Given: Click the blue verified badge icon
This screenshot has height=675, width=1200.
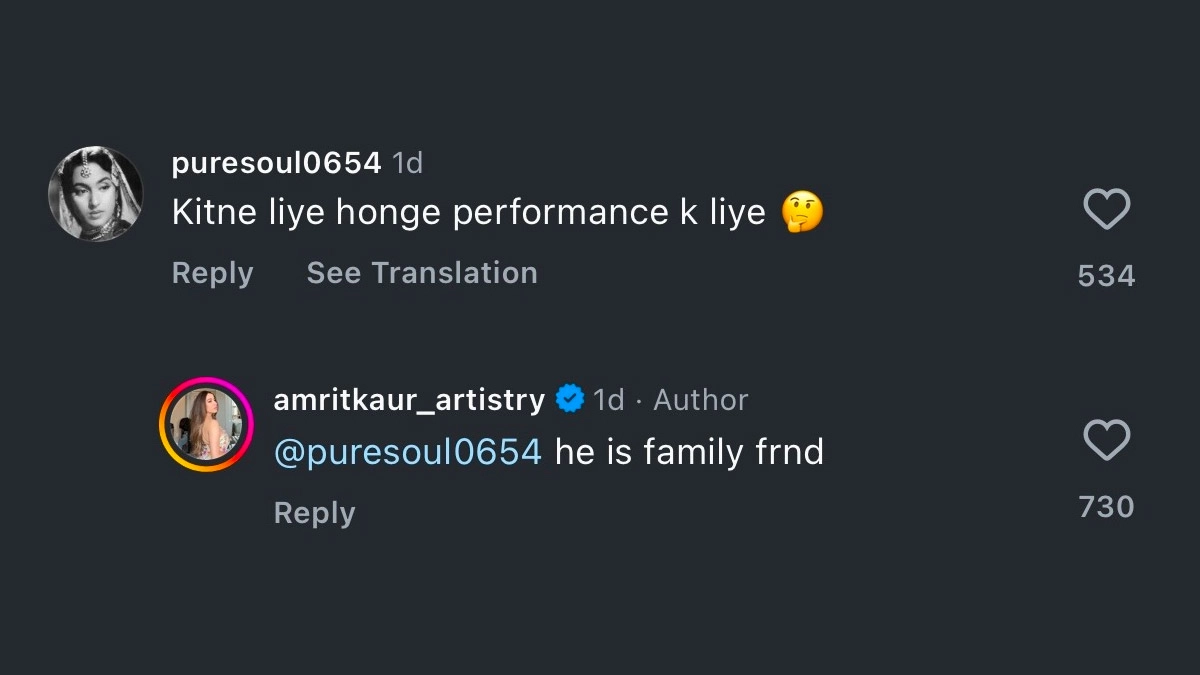Looking at the screenshot, I should click(x=570, y=400).
